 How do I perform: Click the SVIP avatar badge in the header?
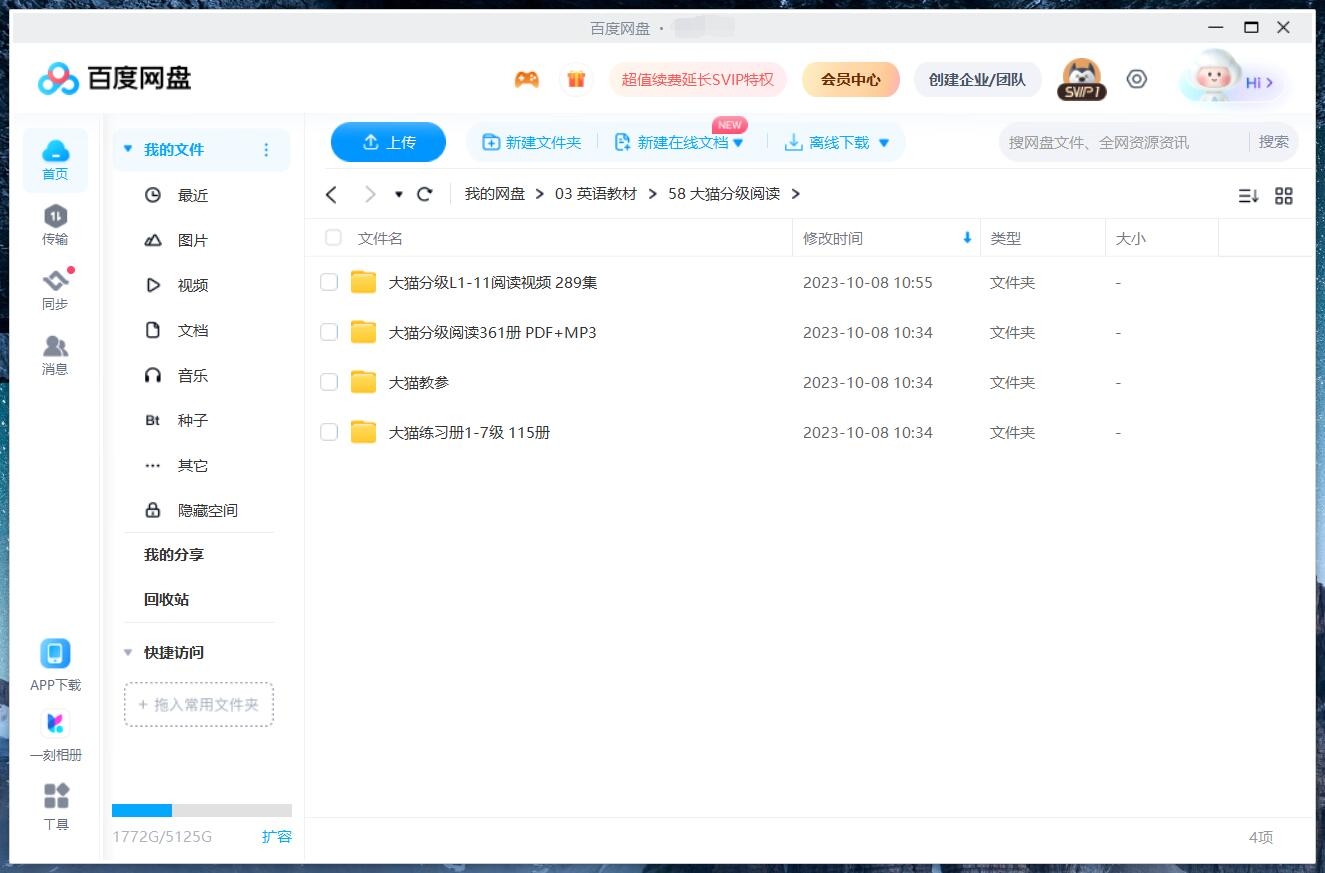1080,78
